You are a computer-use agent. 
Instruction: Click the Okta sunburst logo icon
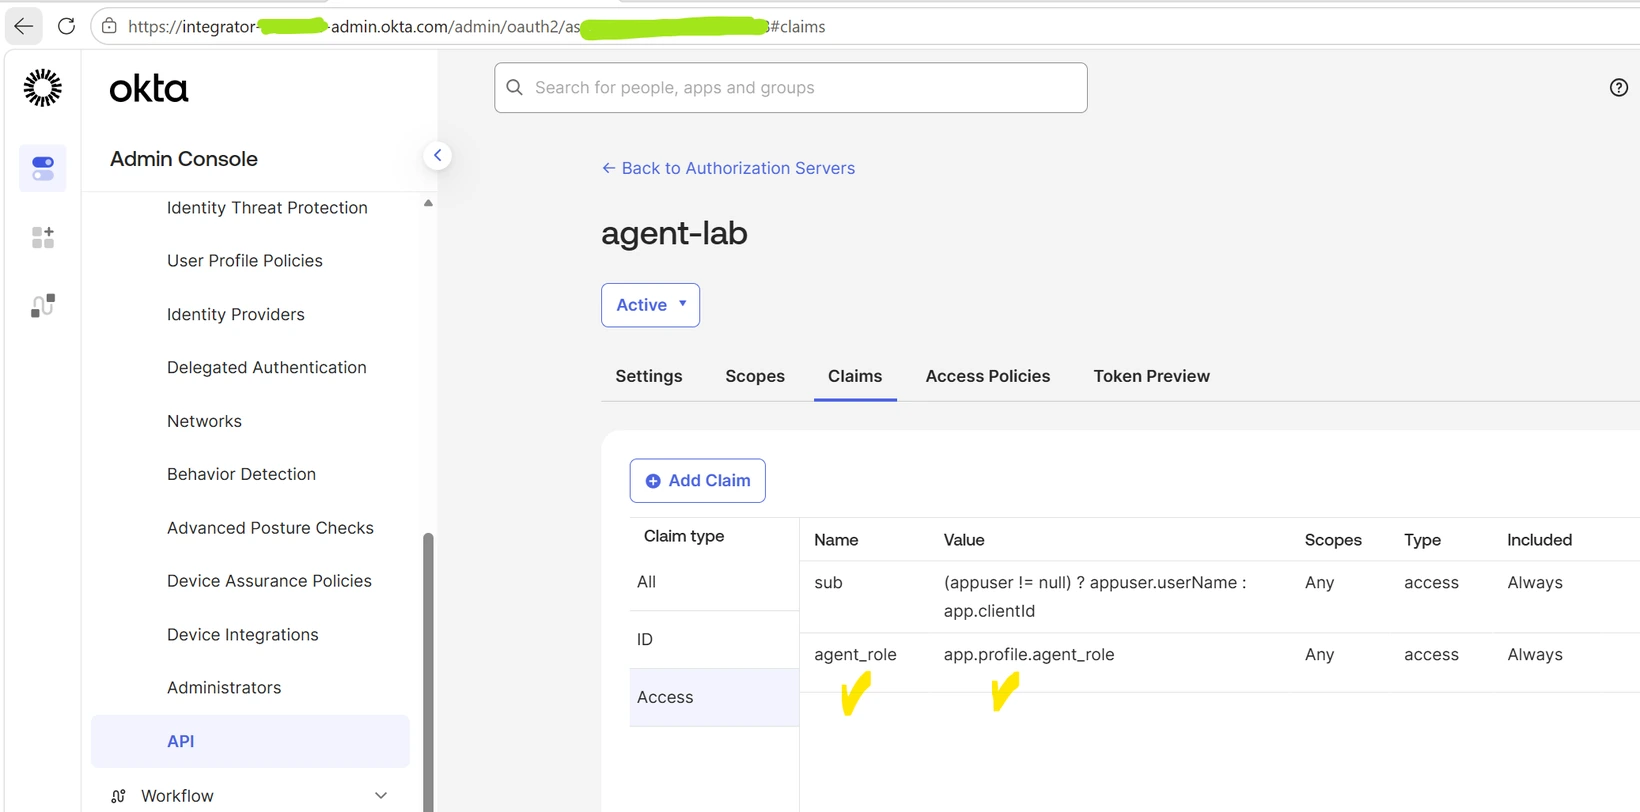[x=42, y=88]
